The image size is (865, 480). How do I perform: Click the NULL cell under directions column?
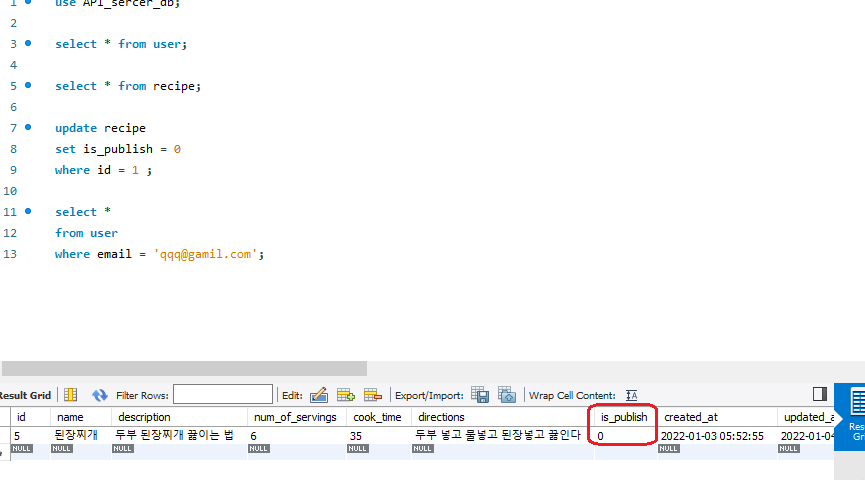(x=423, y=449)
